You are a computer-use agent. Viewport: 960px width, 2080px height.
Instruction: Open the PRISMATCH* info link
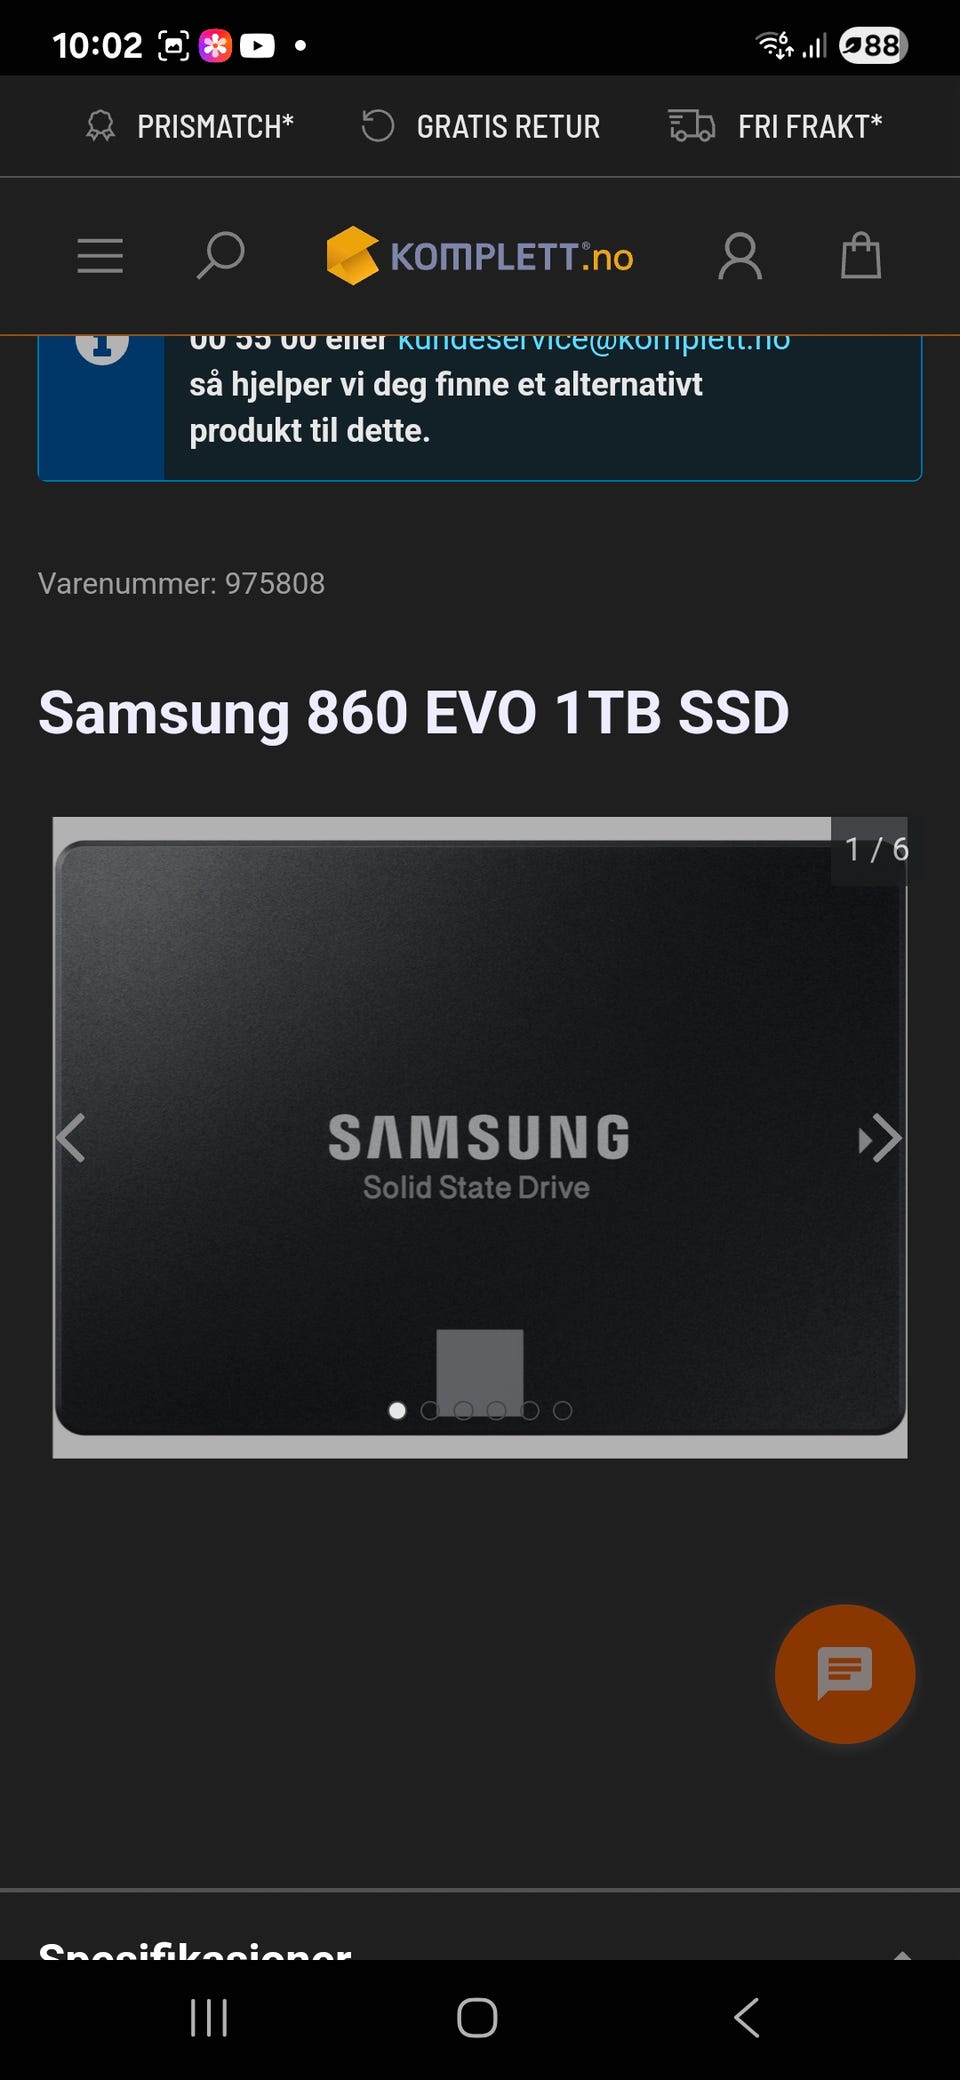click(x=190, y=126)
